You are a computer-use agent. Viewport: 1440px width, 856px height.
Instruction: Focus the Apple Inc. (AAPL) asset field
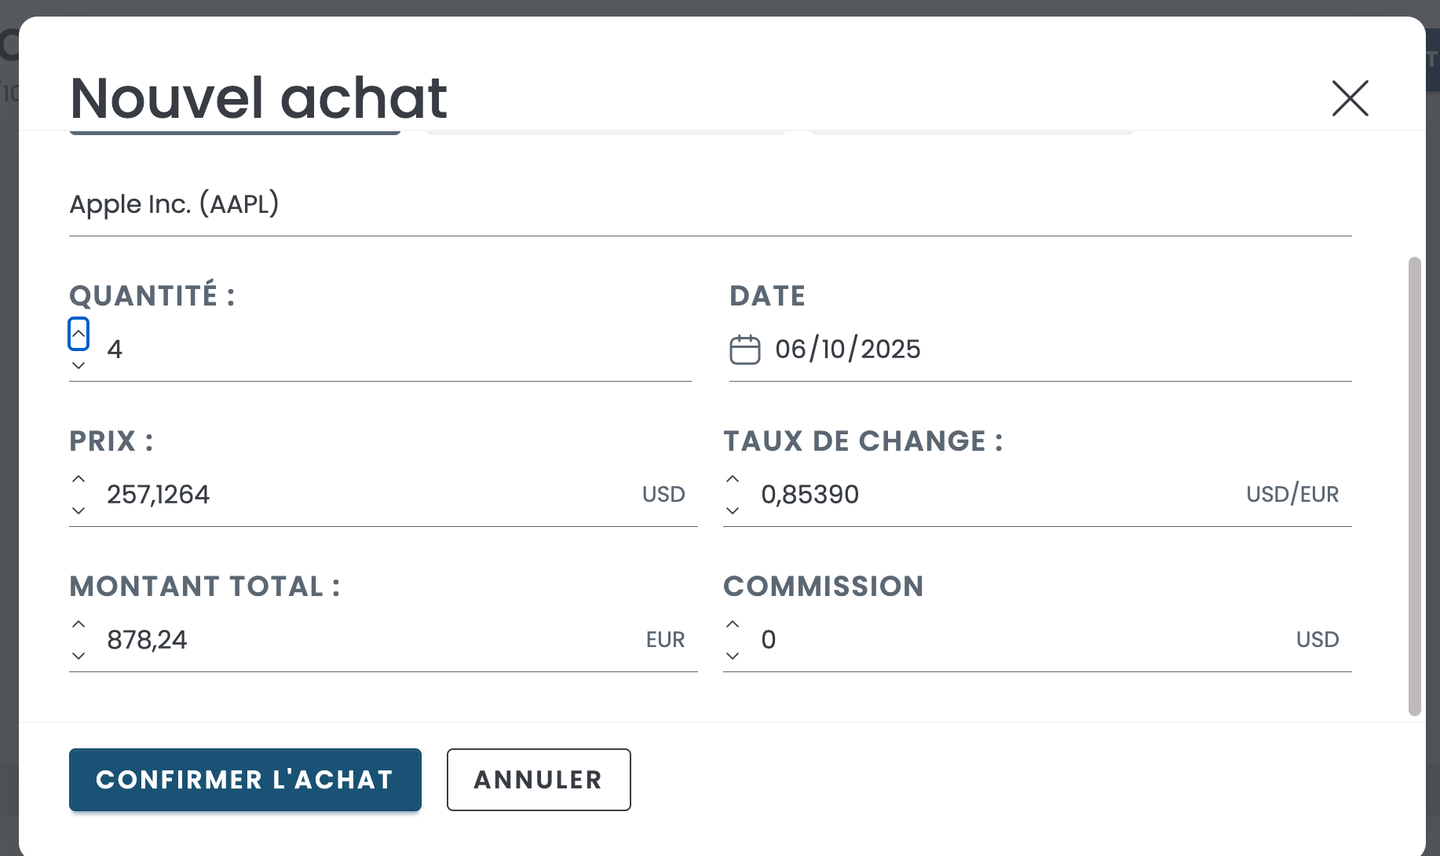(x=700, y=204)
